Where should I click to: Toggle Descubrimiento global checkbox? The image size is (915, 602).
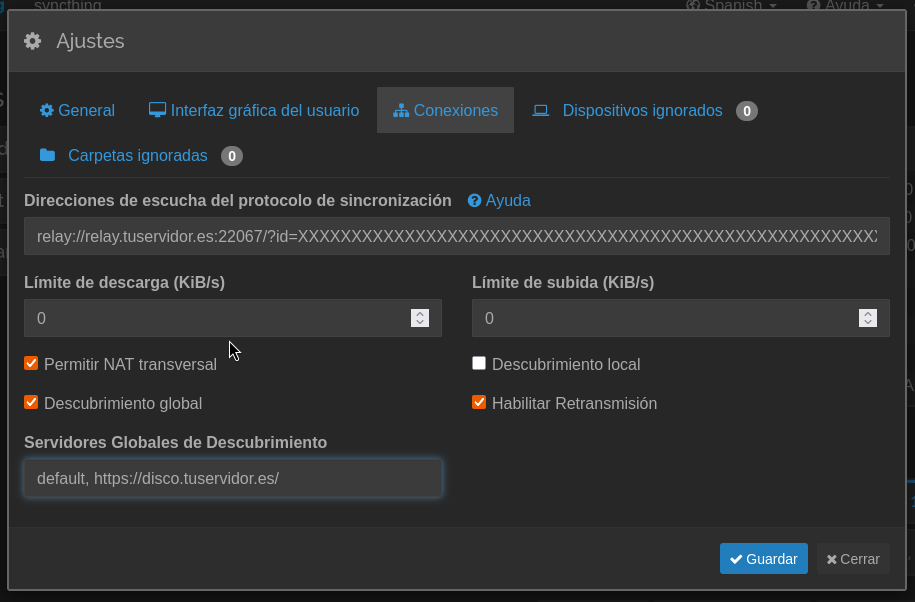click(31, 403)
